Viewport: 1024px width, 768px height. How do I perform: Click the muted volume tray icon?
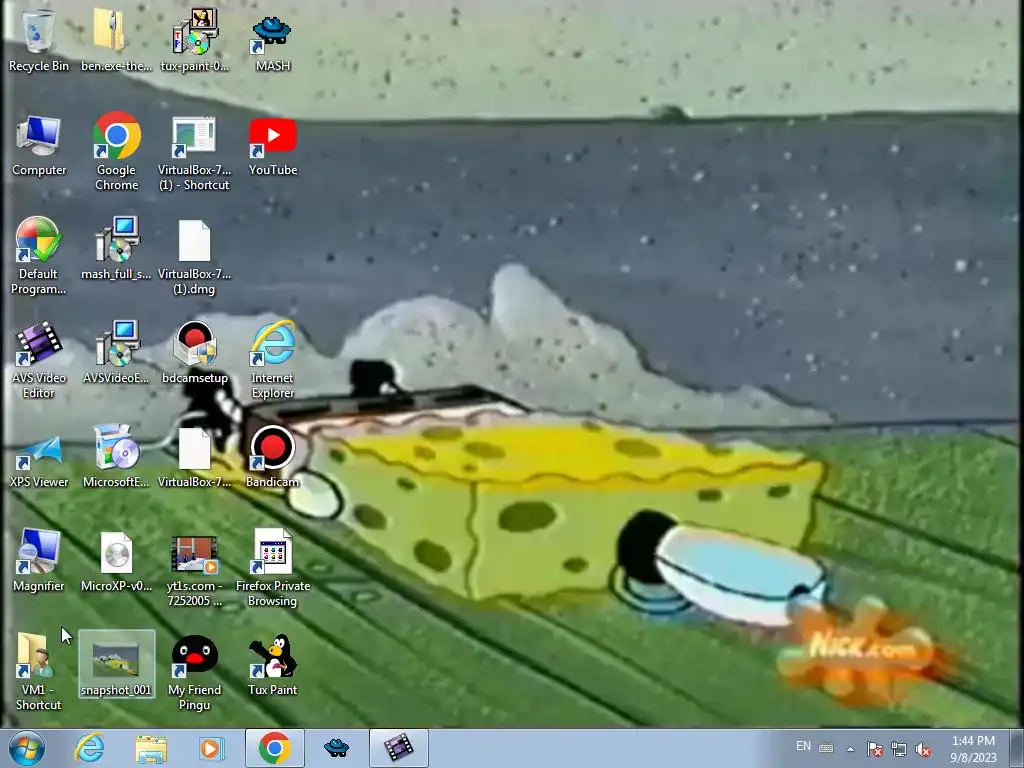pyautogui.click(x=923, y=749)
